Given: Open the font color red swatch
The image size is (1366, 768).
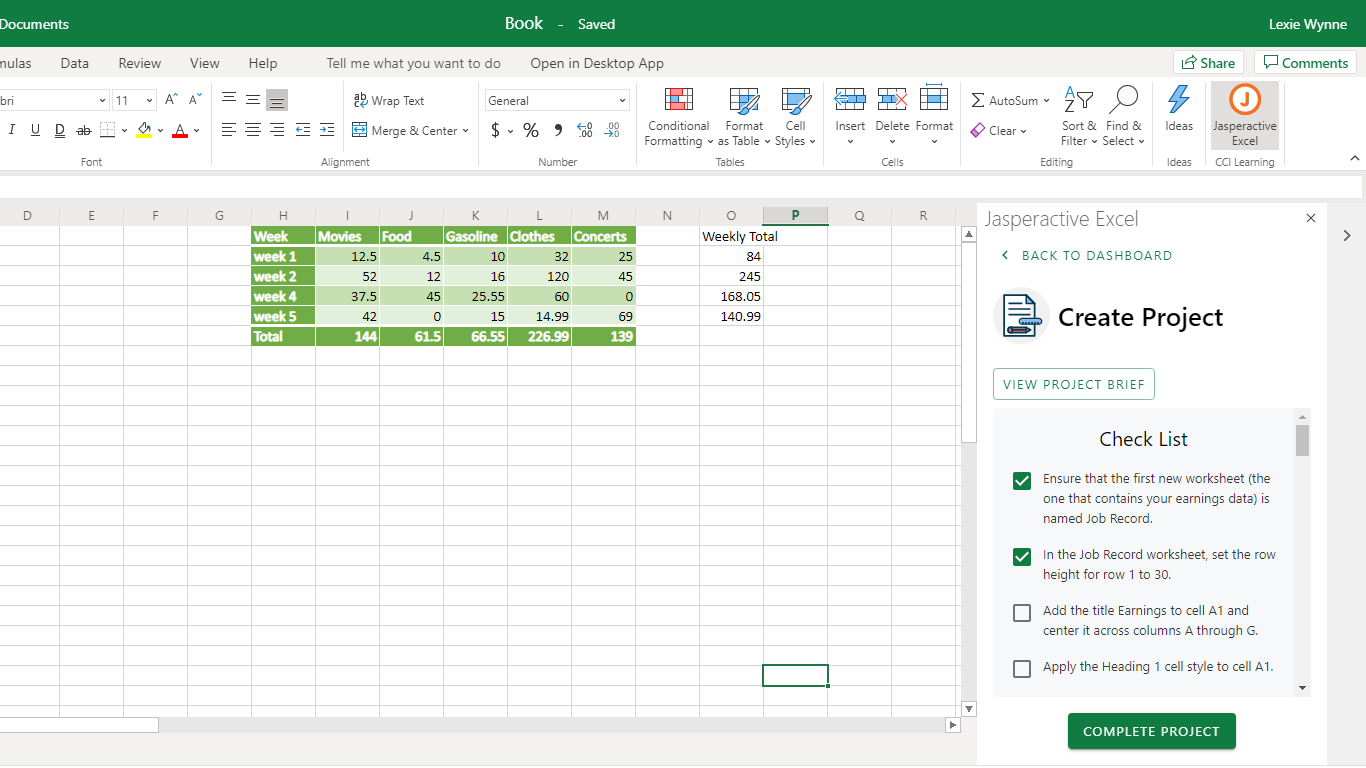Looking at the screenshot, I should click(180, 131).
